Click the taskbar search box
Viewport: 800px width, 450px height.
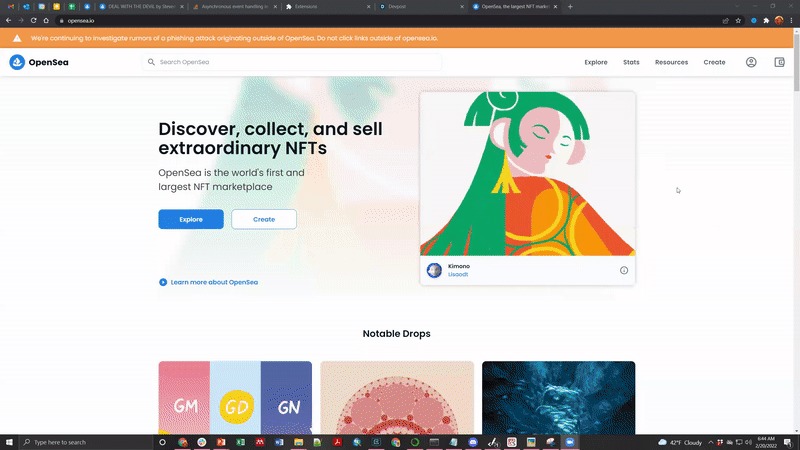point(86,442)
